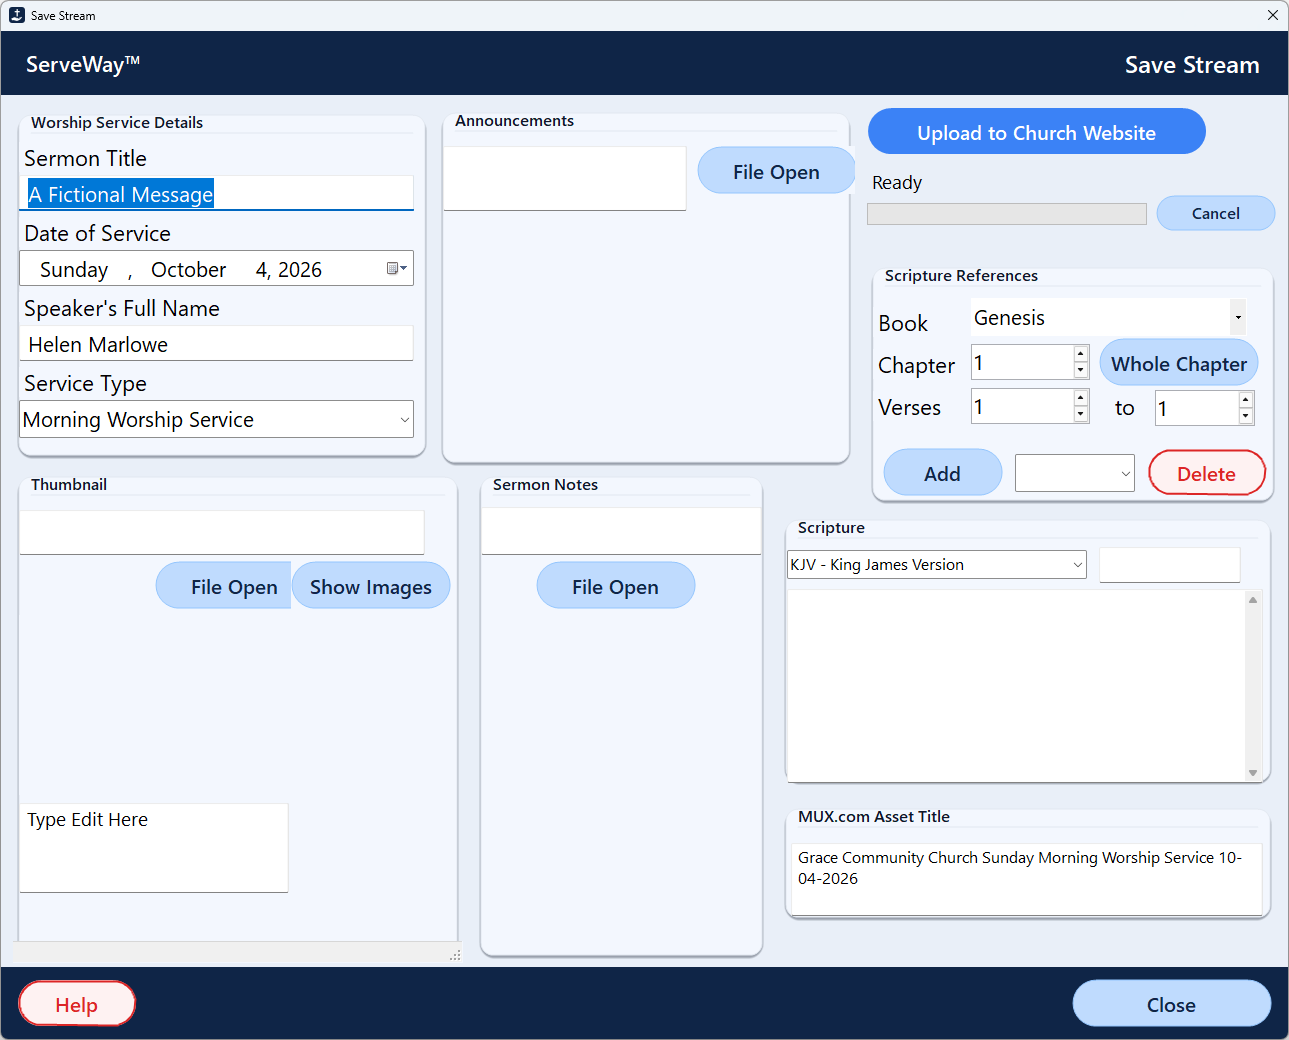The height and width of the screenshot is (1040, 1289).
Task: Add the scripture reference
Action: (943, 473)
